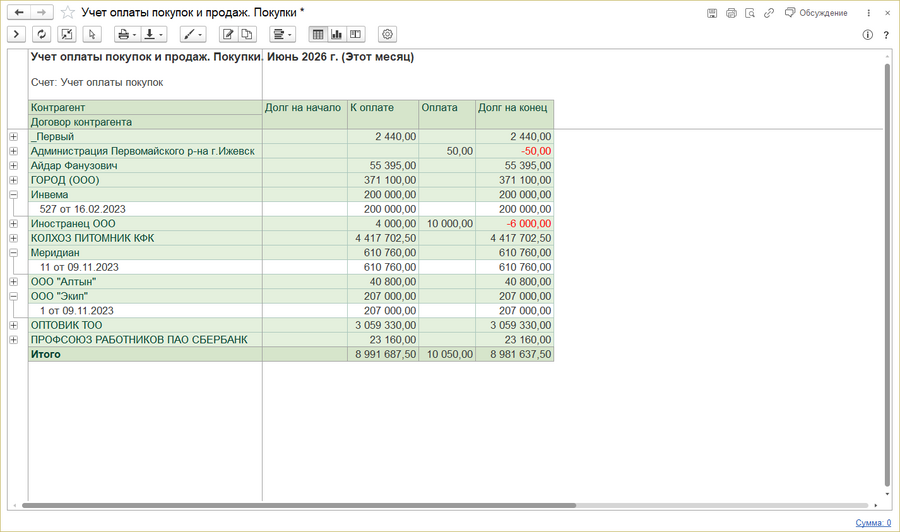Add the report to favorites with the star

click(x=68, y=12)
